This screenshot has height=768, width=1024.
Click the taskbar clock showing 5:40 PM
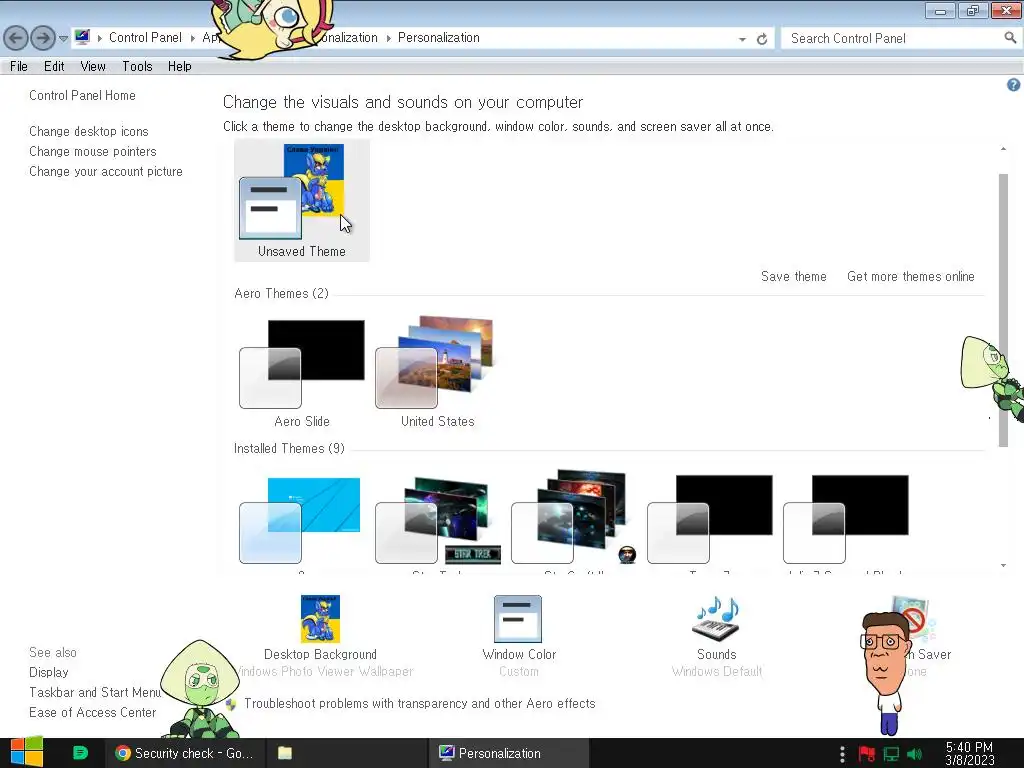pos(969,754)
